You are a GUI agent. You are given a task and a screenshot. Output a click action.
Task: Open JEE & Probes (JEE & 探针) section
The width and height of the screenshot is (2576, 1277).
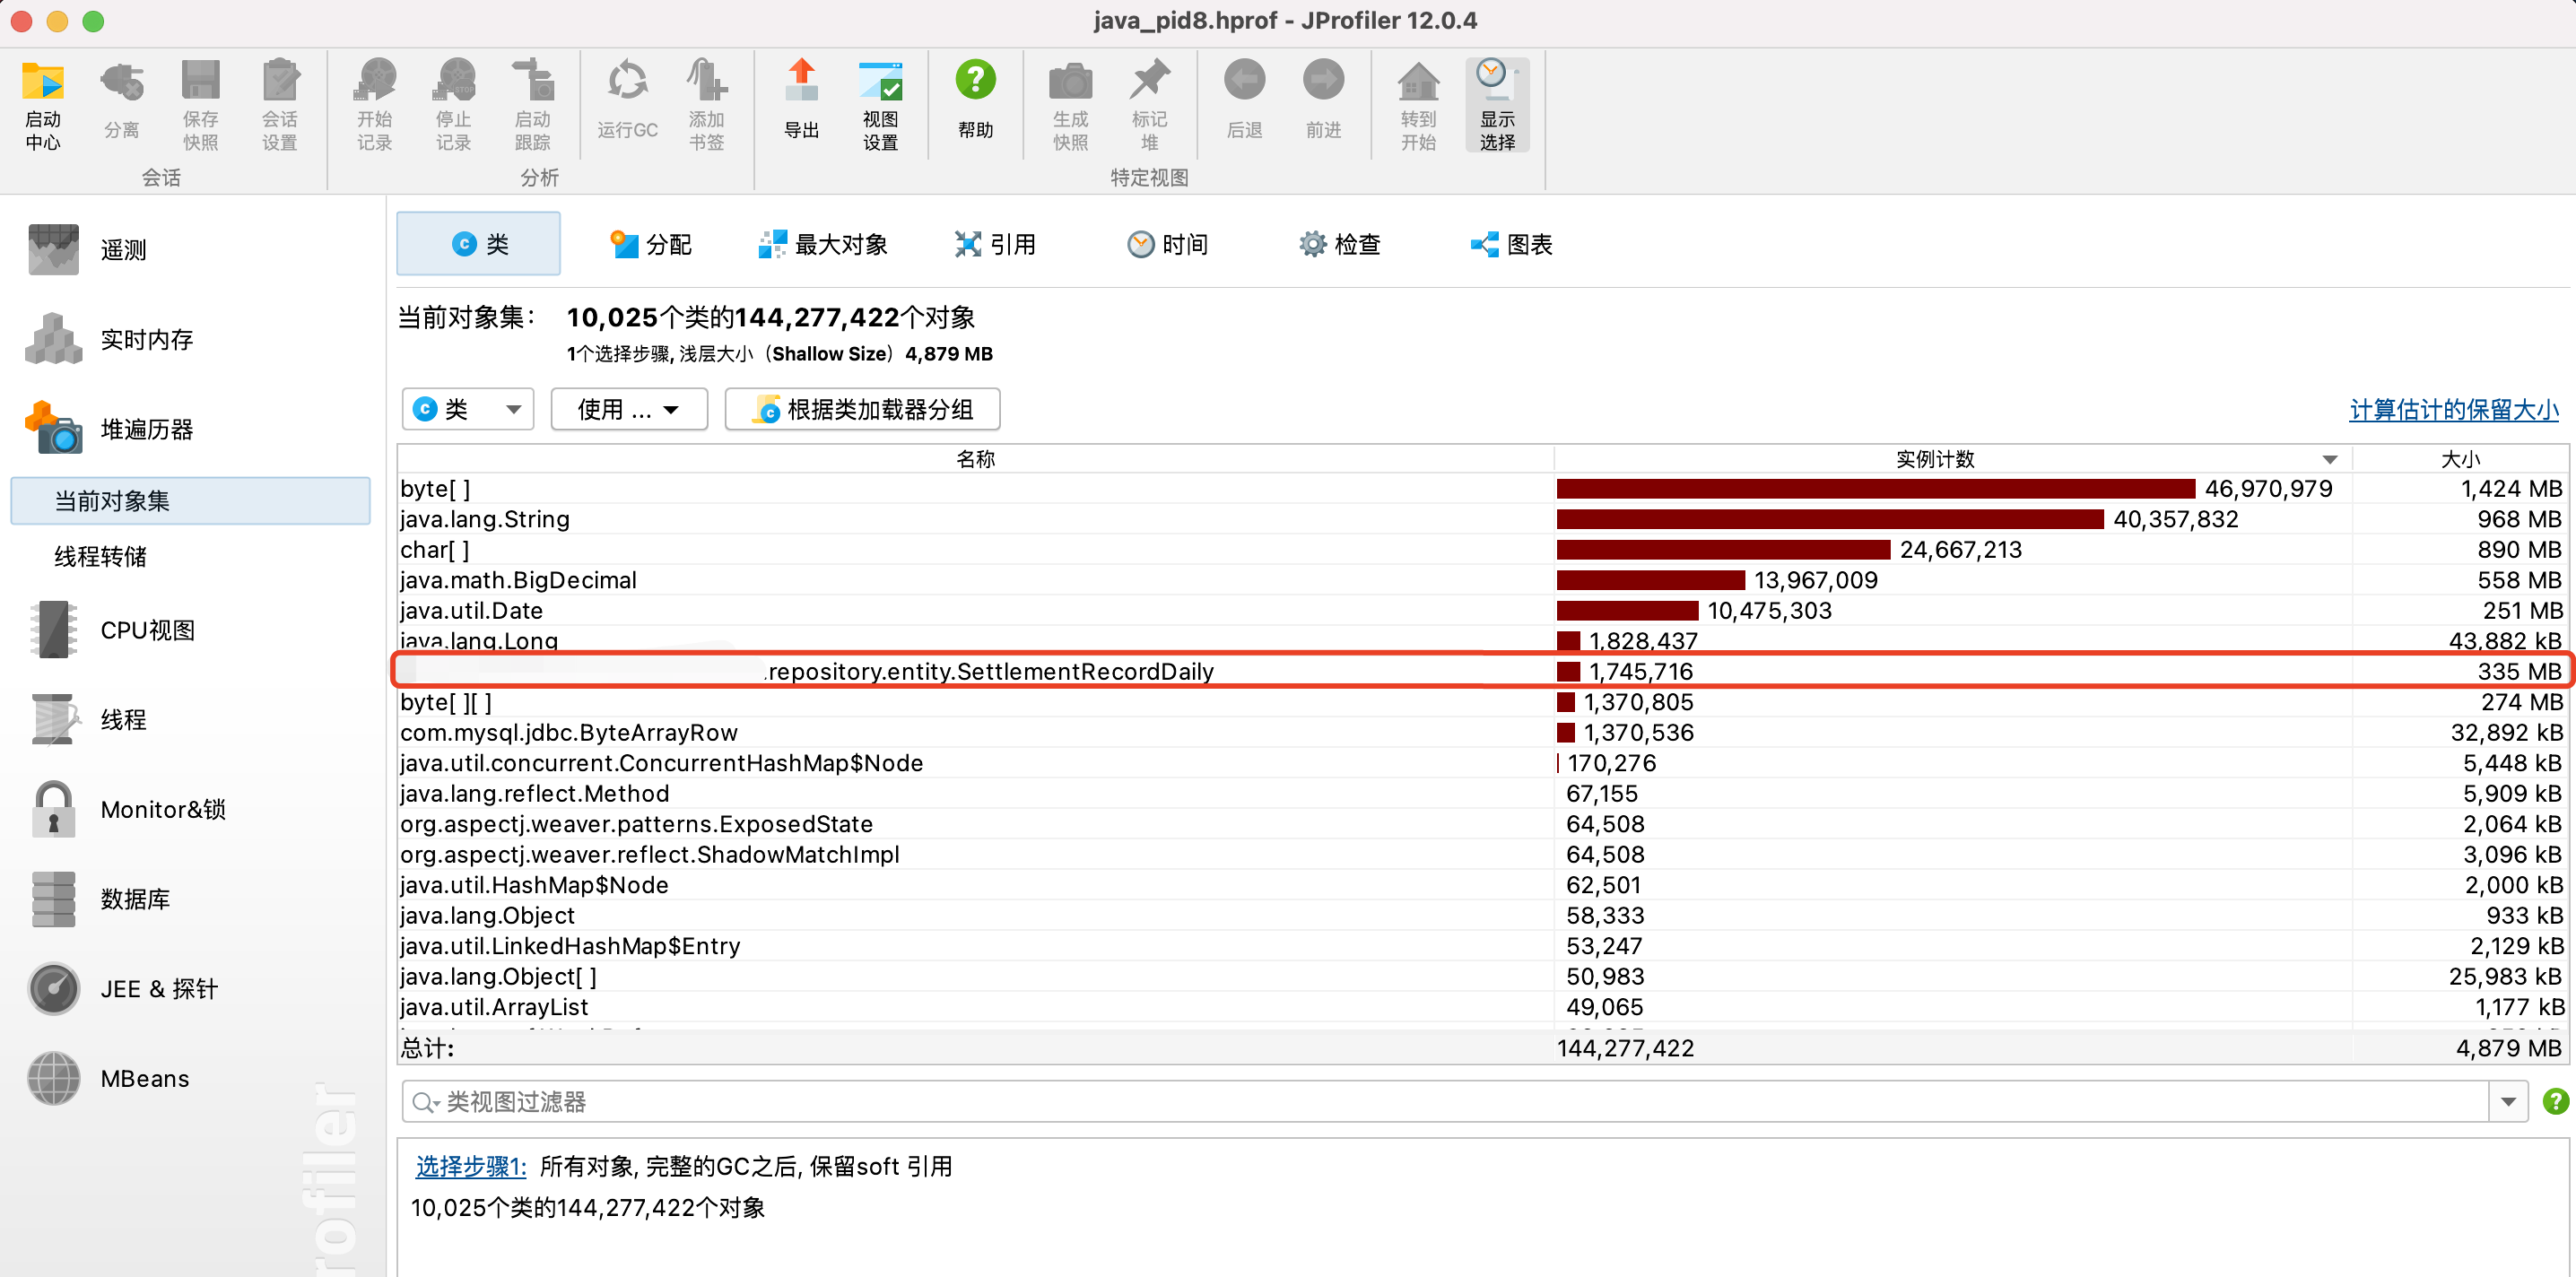click(122, 989)
